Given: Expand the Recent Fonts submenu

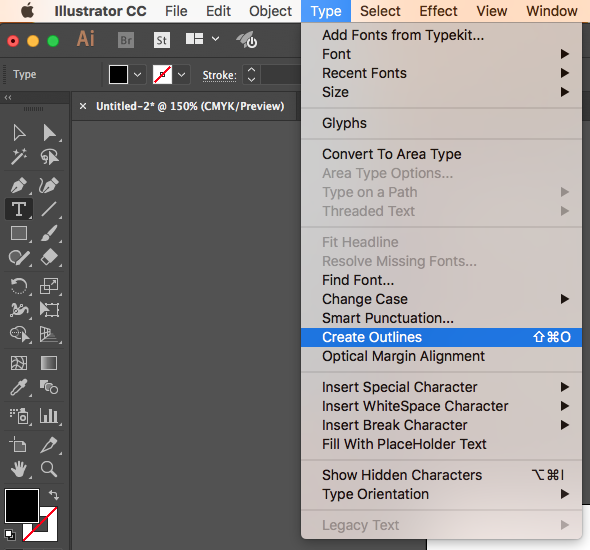Looking at the screenshot, I should point(441,73).
